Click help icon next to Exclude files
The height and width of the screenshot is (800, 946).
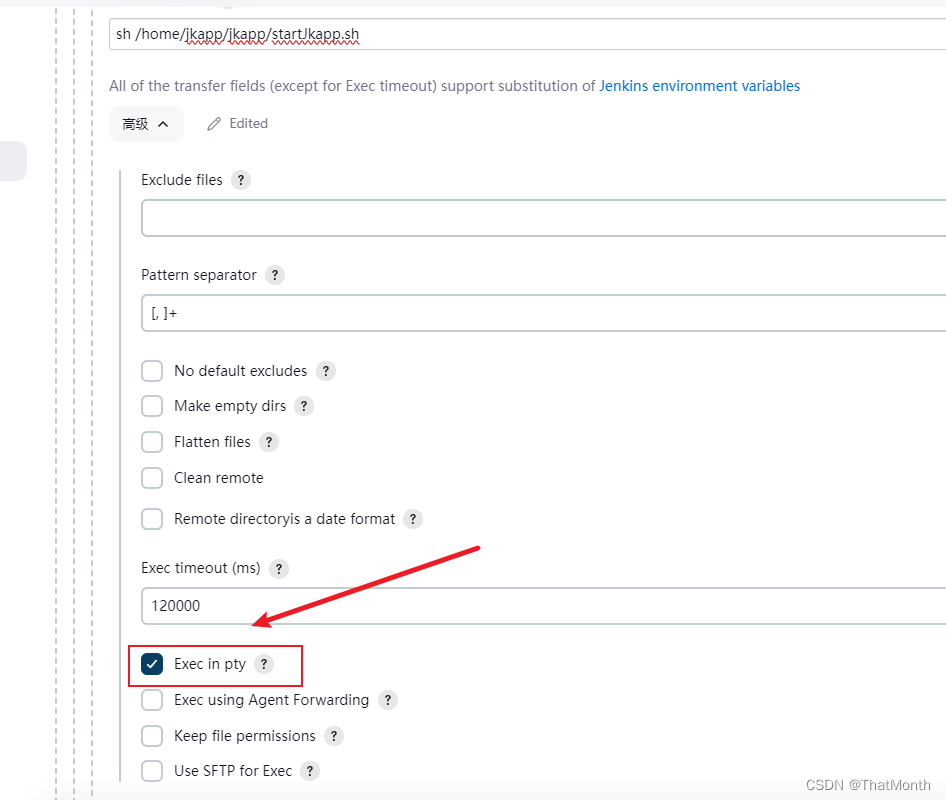240,180
